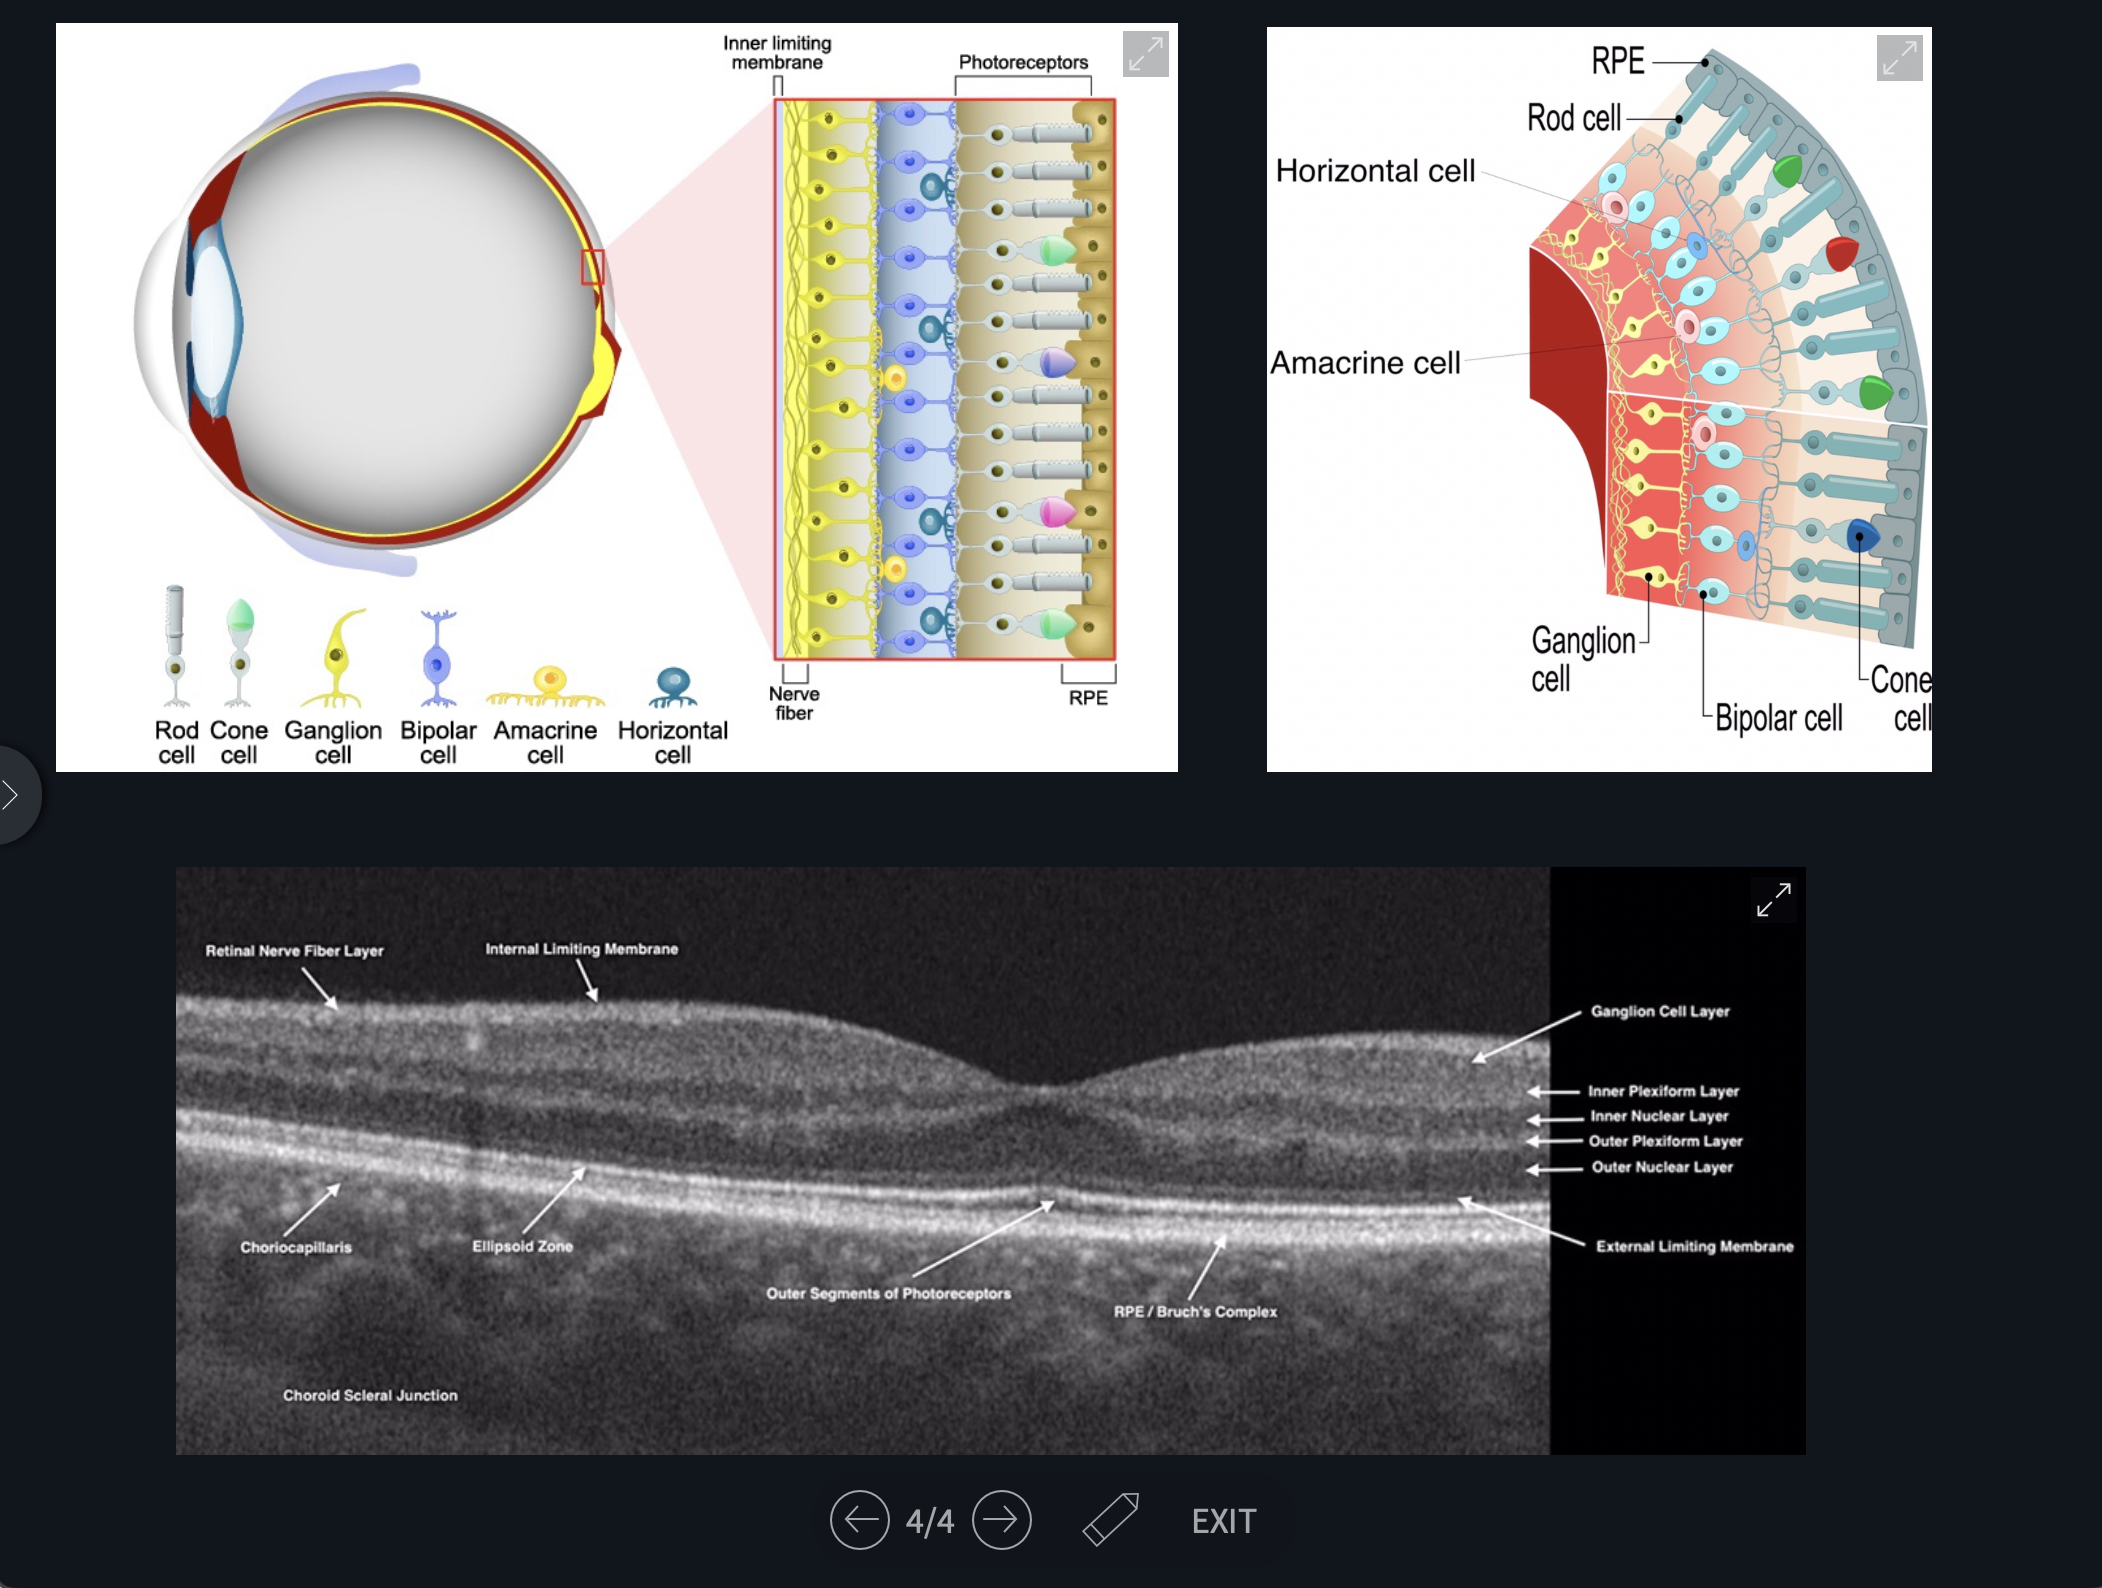
Task: Click the zoomed retinal layer inset
Action: [x=945, y=378]
